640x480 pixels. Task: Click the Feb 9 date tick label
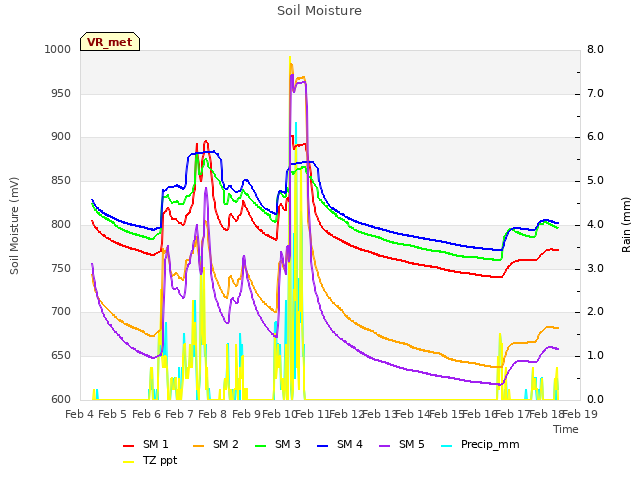pos(246,414)
